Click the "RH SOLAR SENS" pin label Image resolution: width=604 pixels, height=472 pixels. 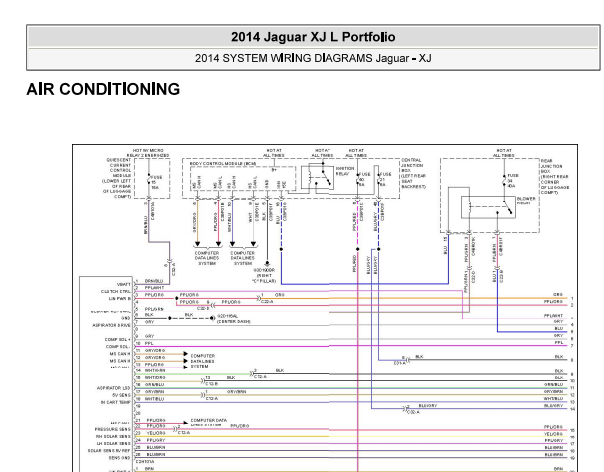click(x=113, y=437)
